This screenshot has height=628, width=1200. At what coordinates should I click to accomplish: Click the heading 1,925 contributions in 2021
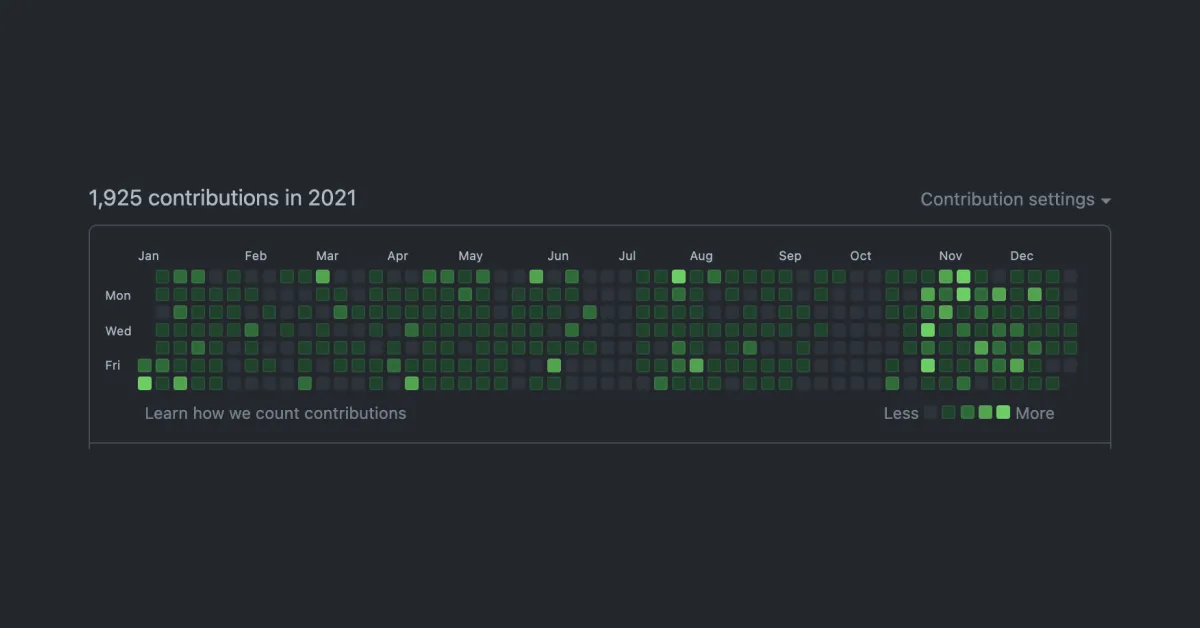tap(222, 198)
